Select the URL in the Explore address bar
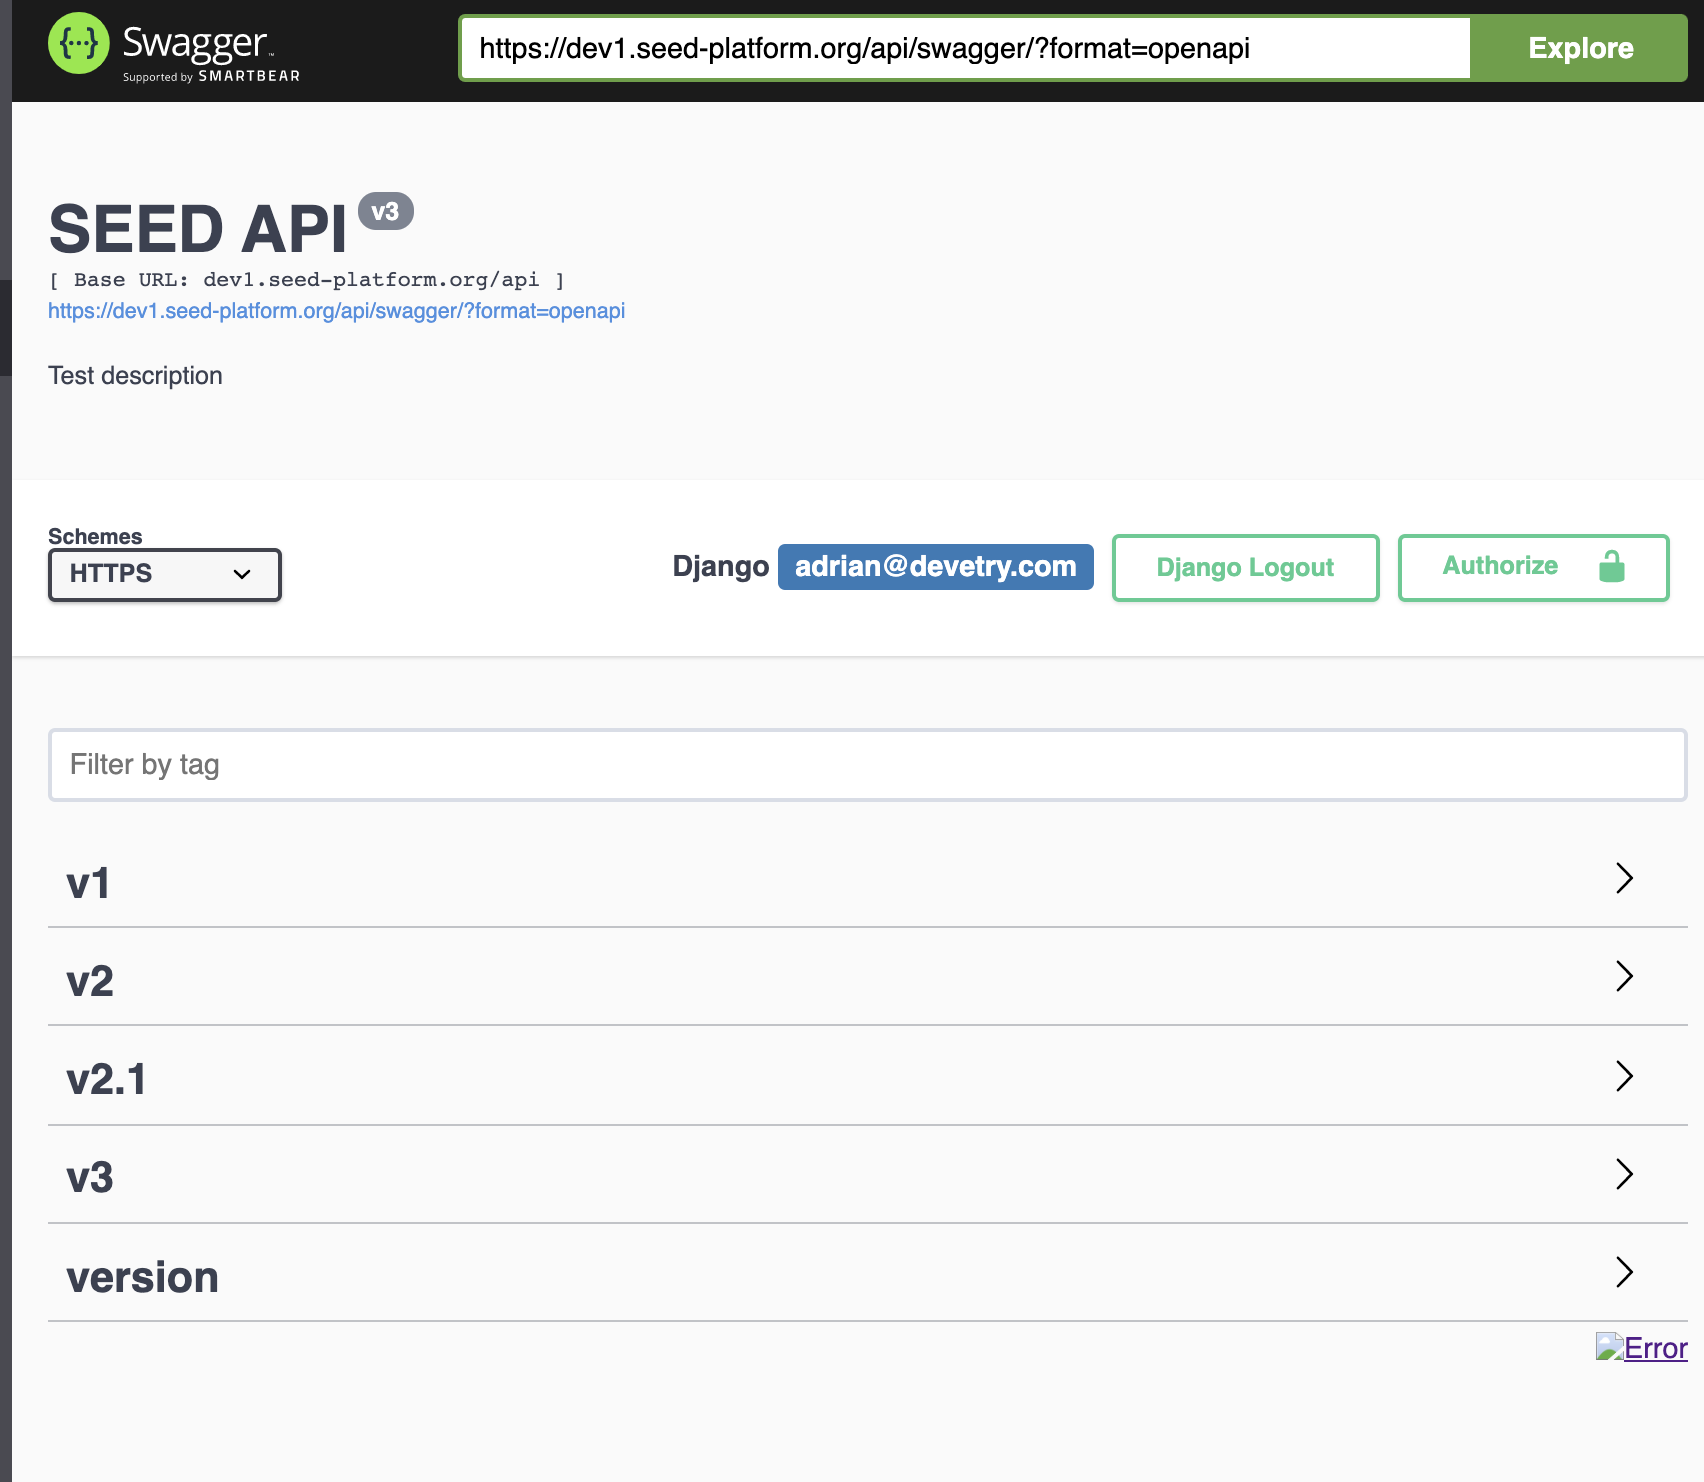This screenshot has width=1704, height=1482. (963, 47)
